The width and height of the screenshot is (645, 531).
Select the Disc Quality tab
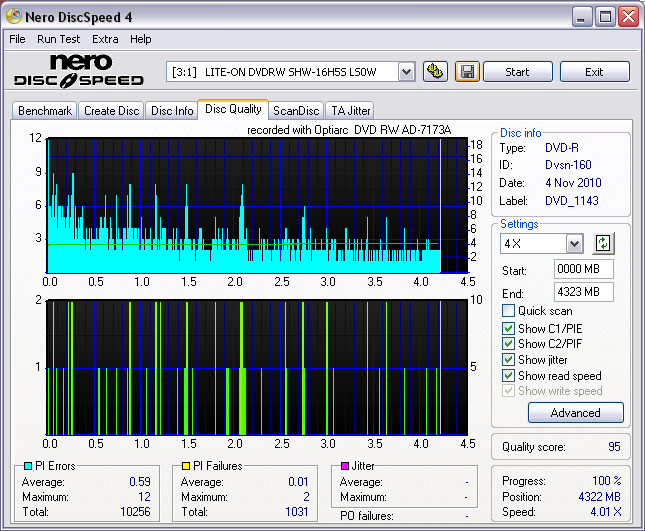(x=233, y=109)
